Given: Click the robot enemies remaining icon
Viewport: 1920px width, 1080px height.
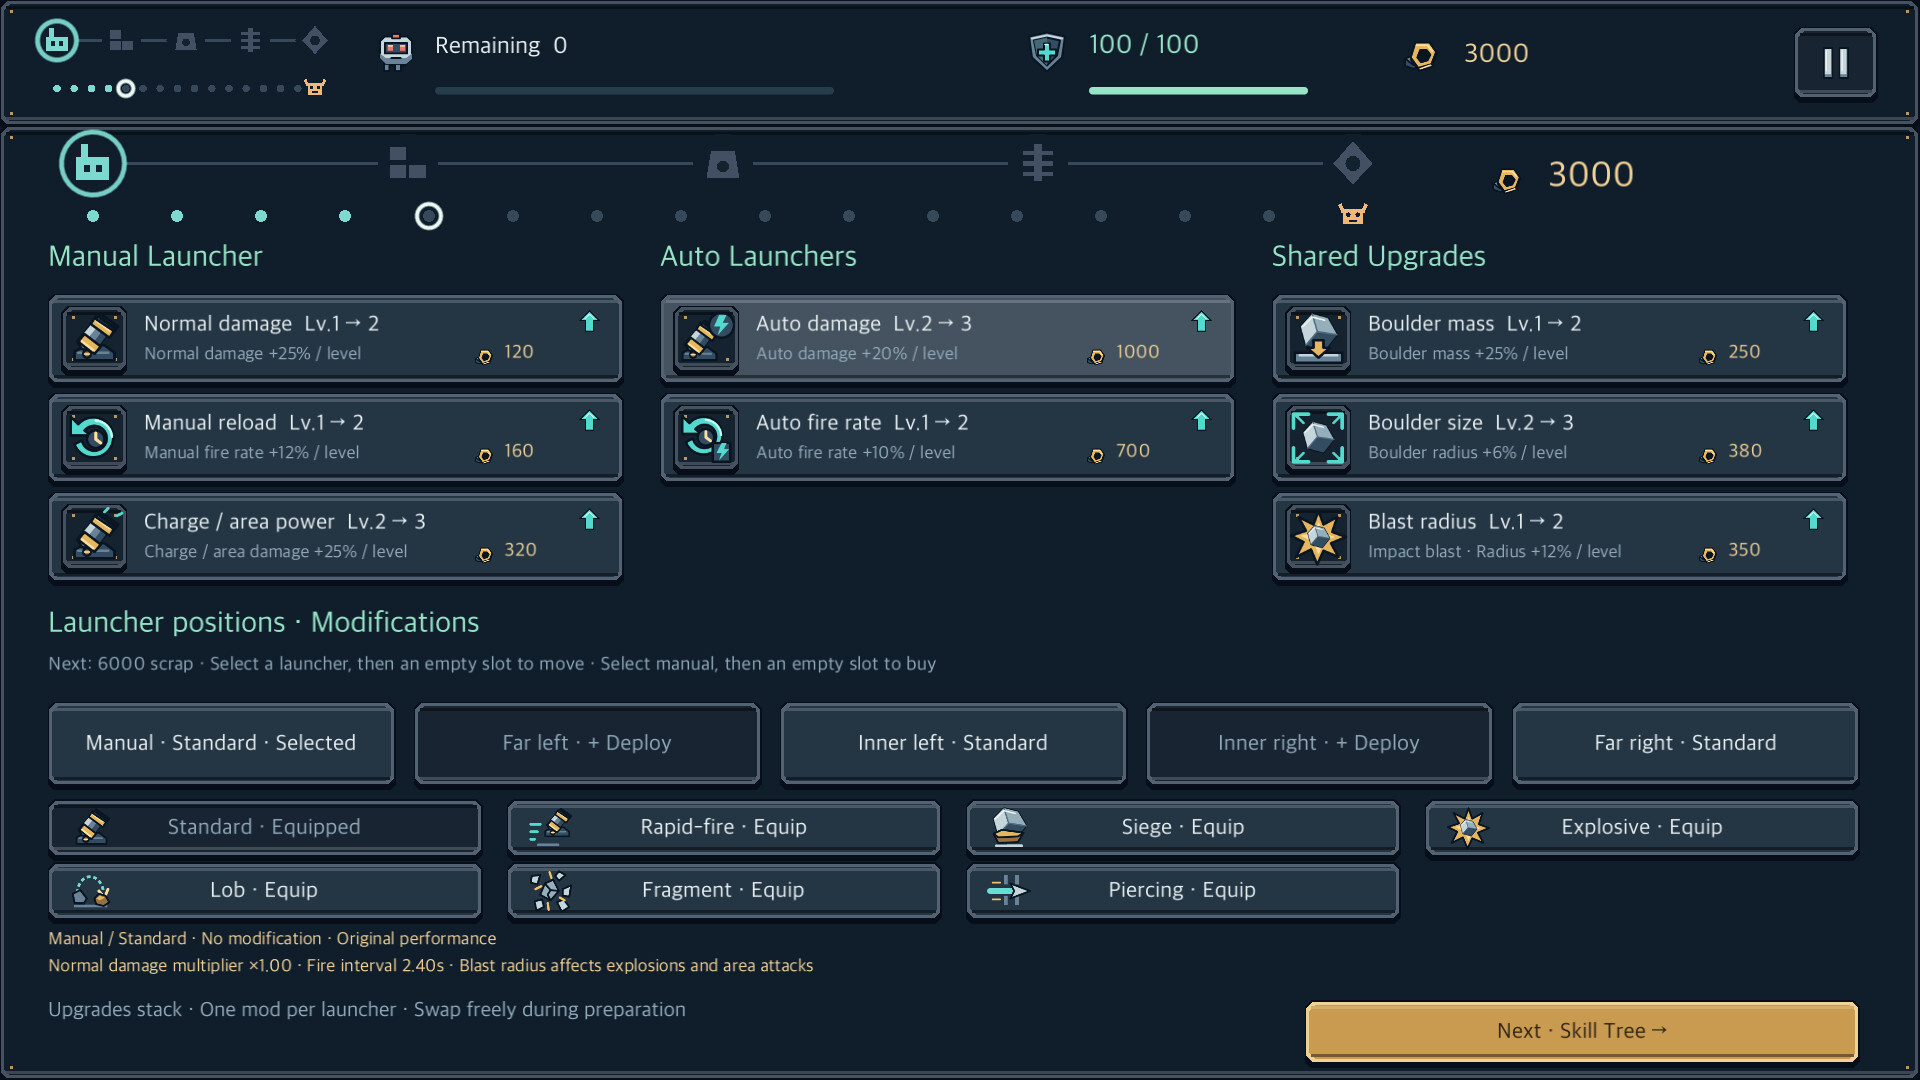Looking at the screenshot, I should [x=396, y=50].
